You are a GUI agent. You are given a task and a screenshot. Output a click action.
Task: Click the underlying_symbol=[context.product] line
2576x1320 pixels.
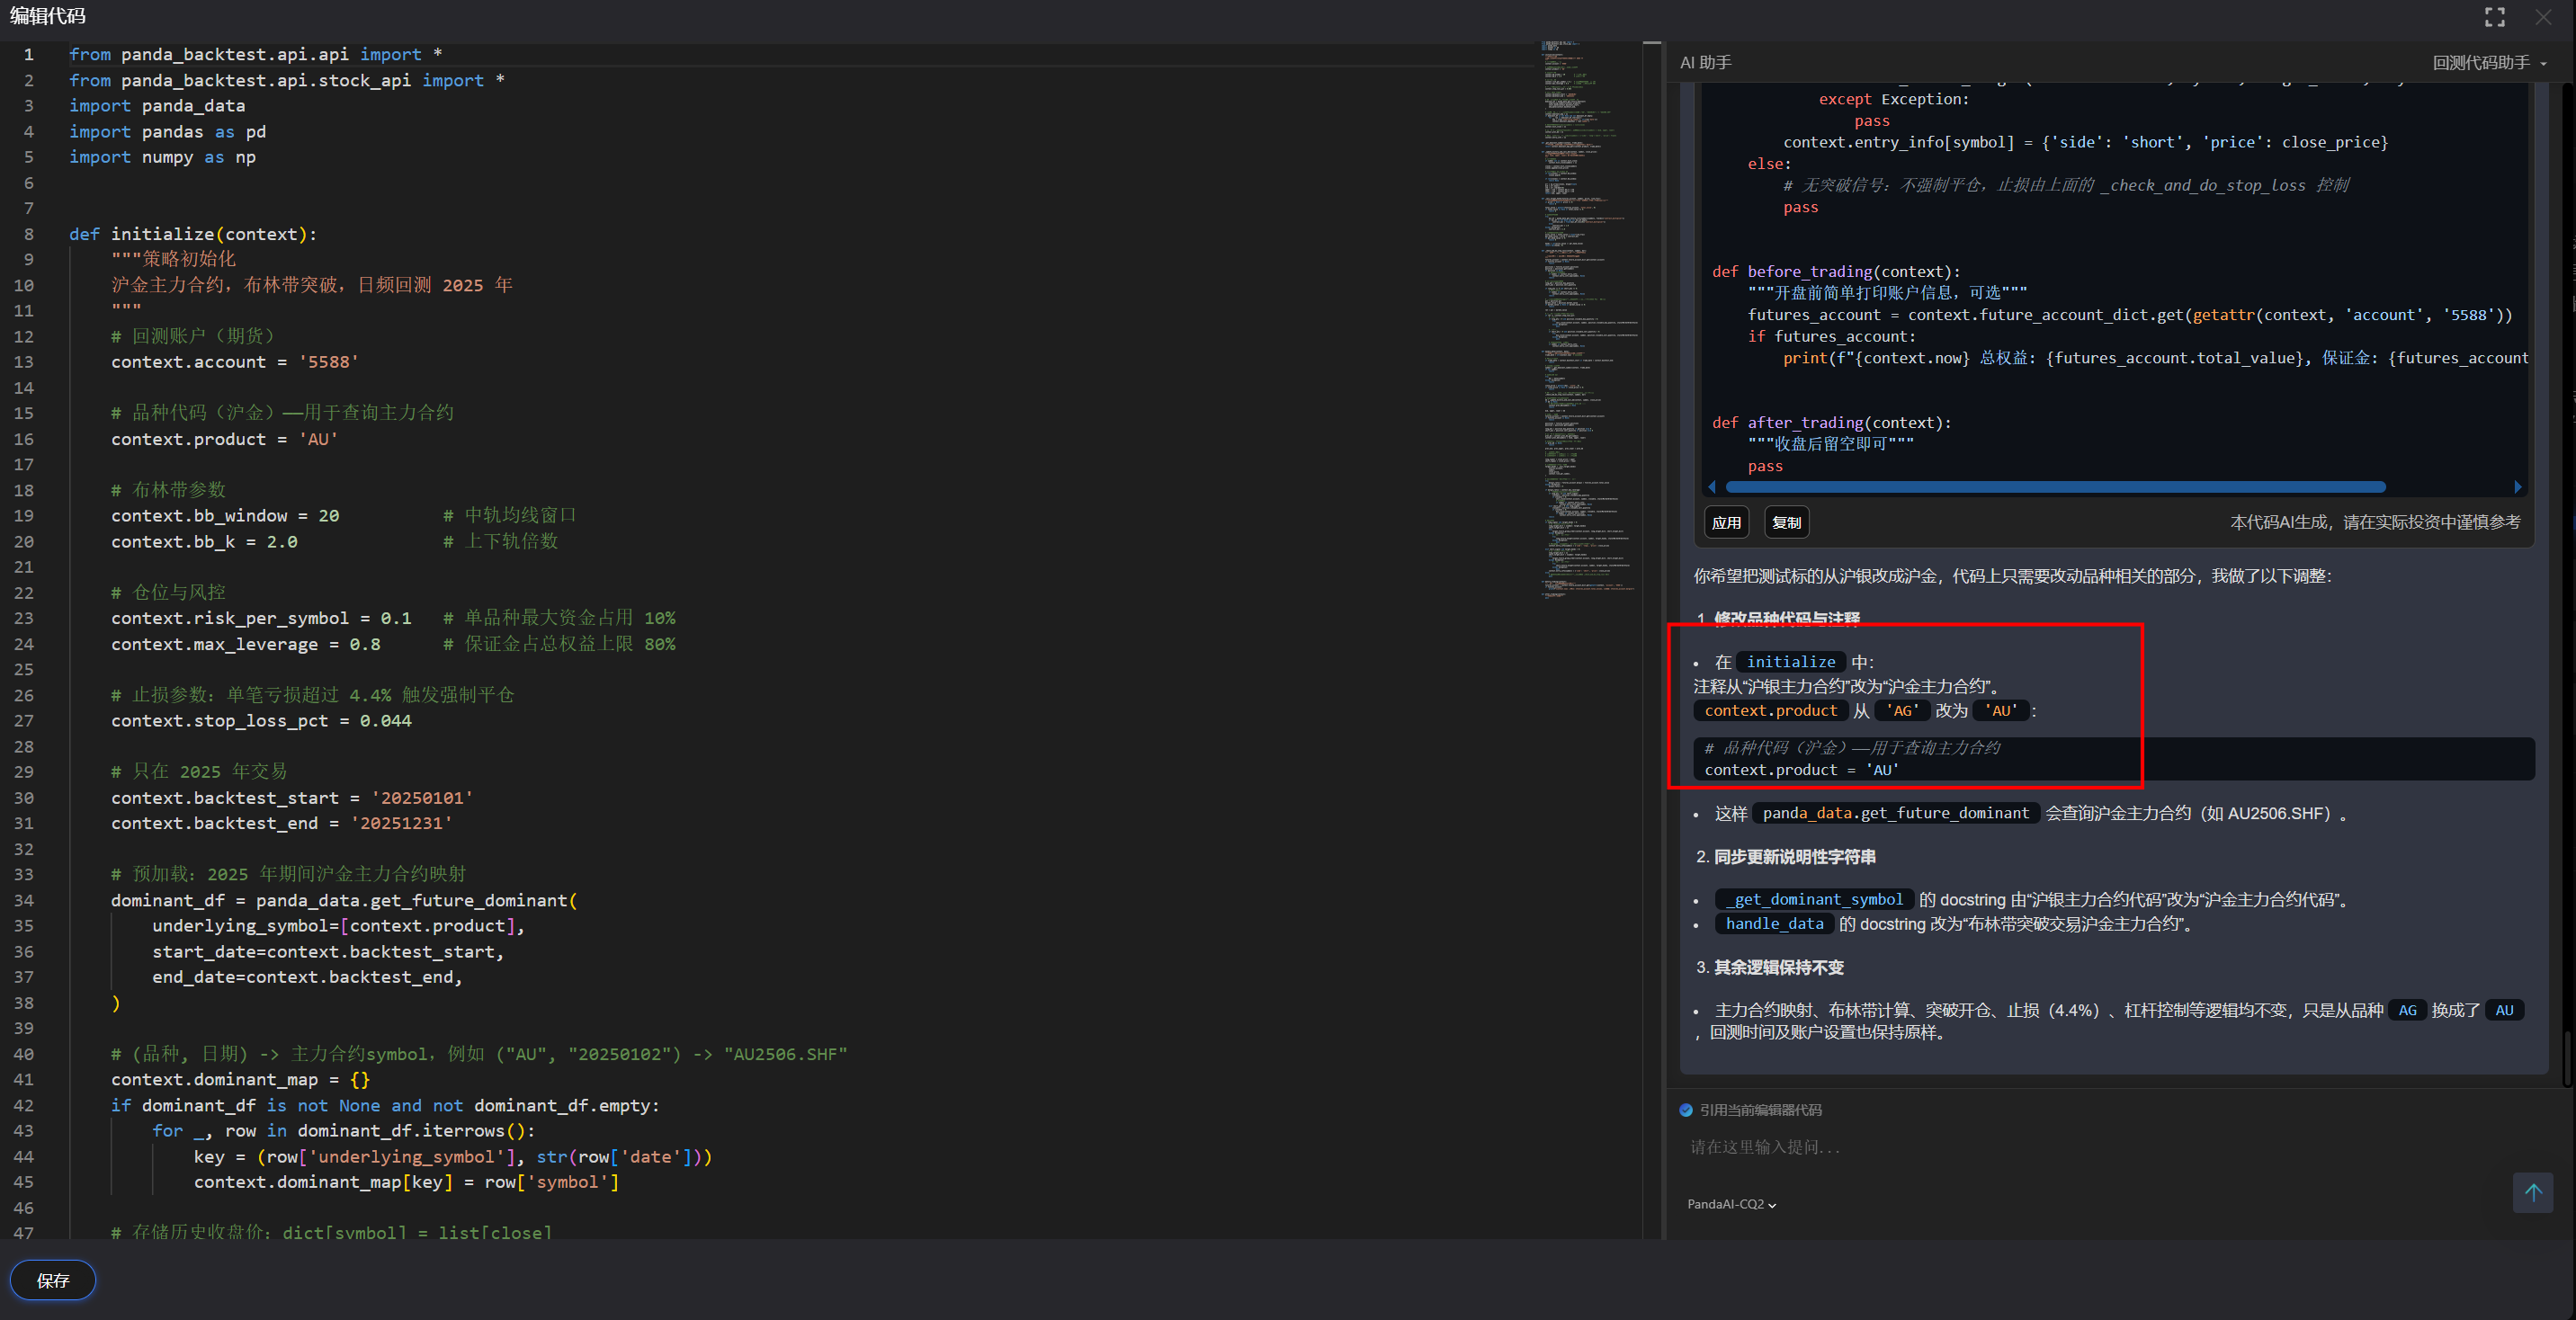coord(338,926)
